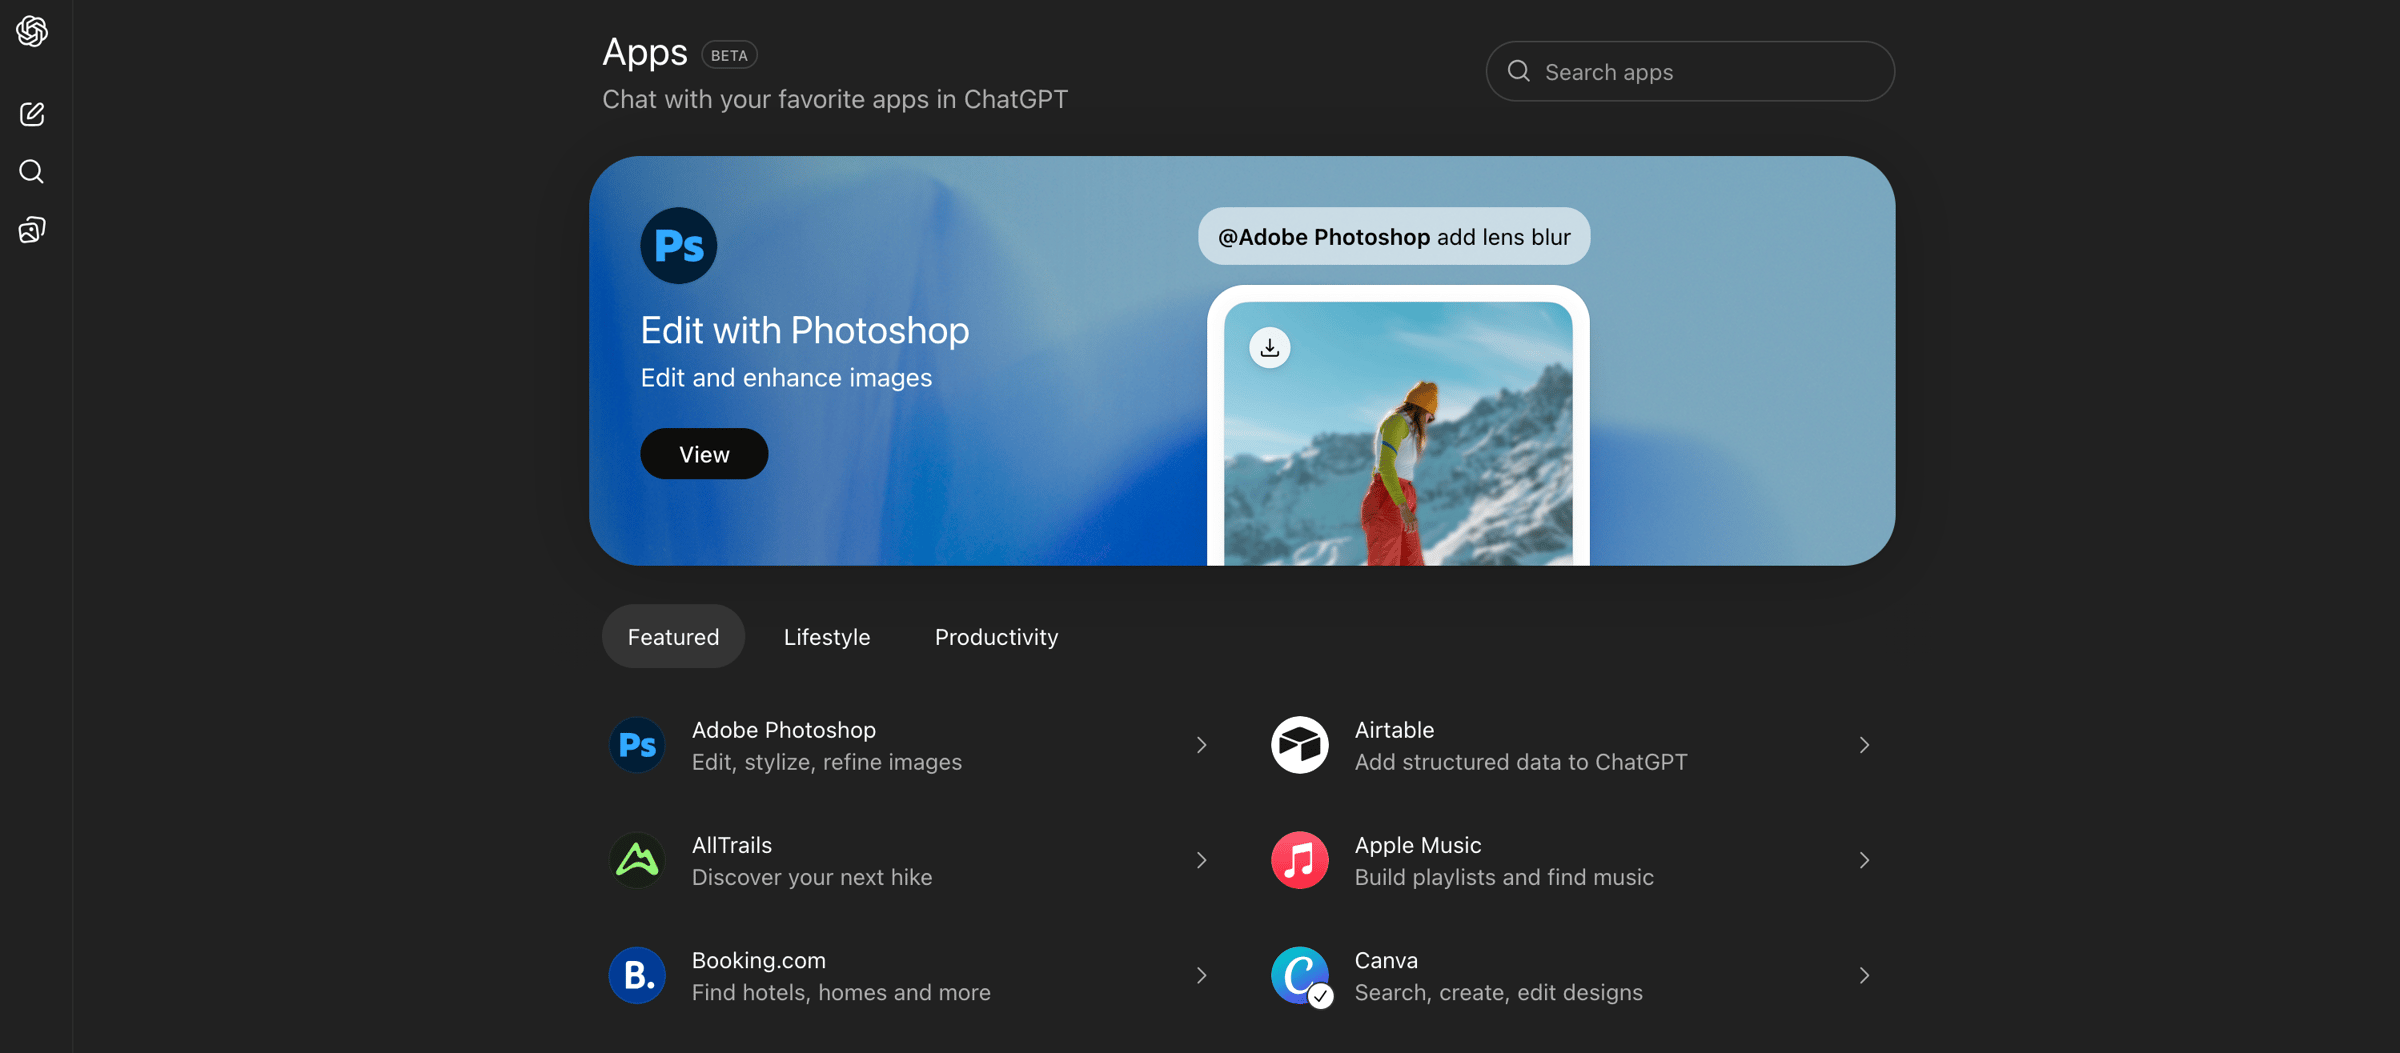This screenshot has width=2400, height=1053.
Task: Click the Canva app icon
Action: click(x=1299, y=975)
